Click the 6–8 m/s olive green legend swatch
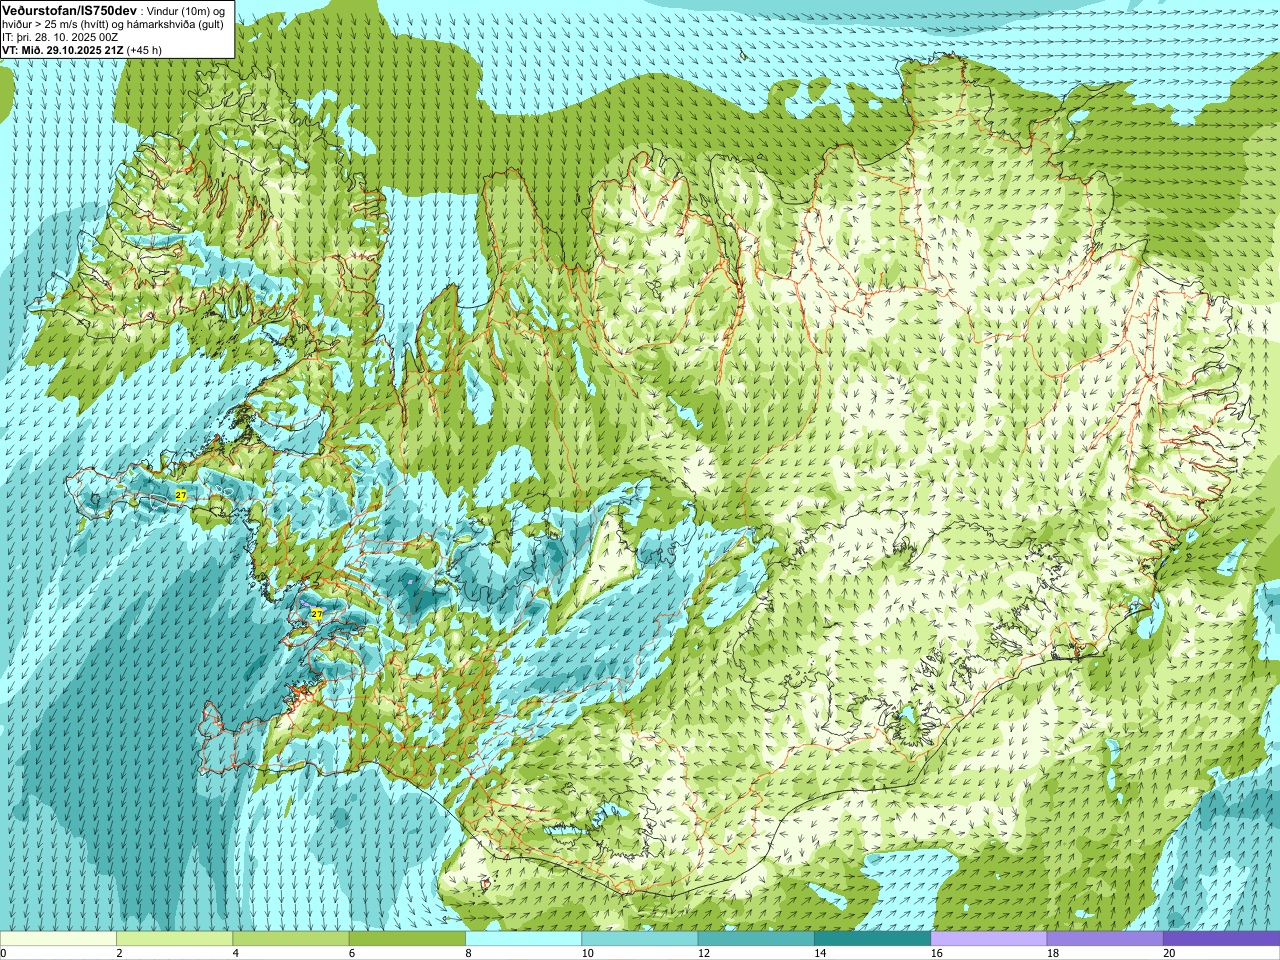This screenshot has height=960, width=1280. (x=407, y=939)
